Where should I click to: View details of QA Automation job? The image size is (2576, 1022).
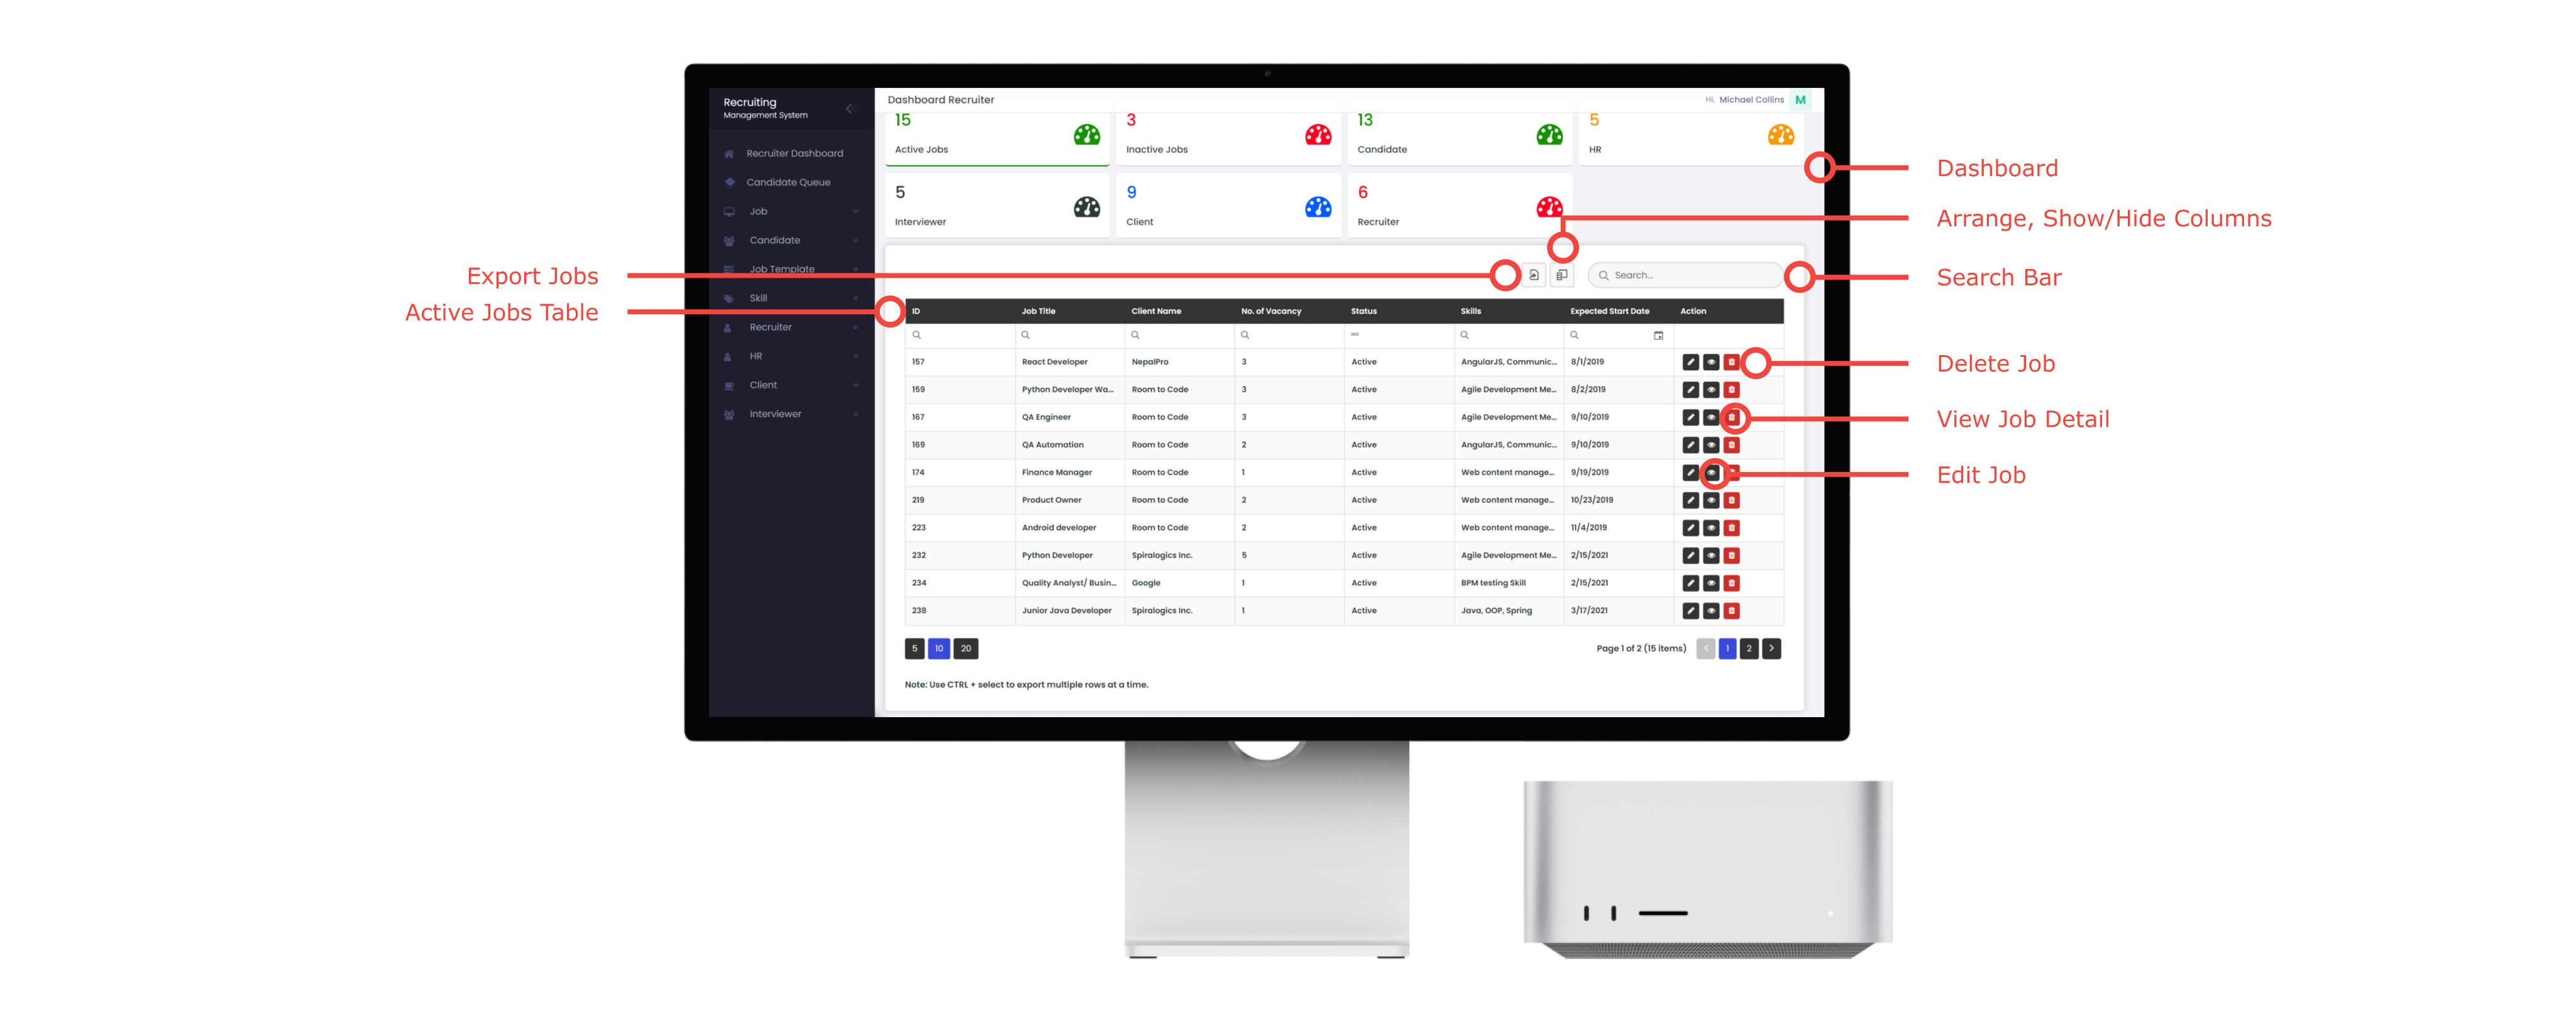(1711, 445)
